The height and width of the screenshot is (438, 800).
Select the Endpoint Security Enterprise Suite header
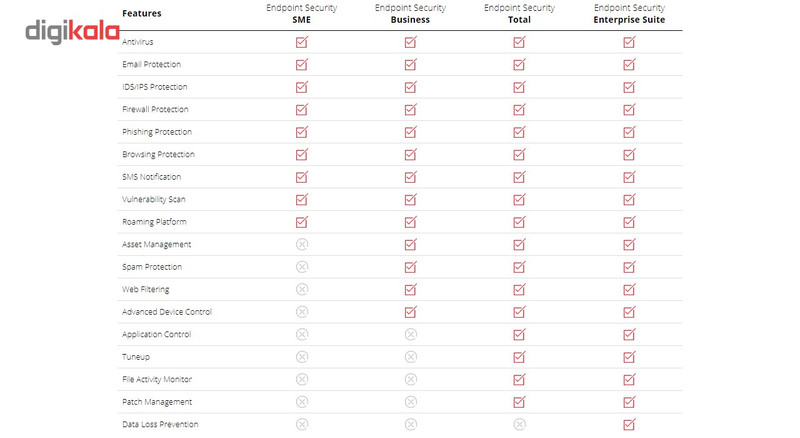pos(629,14)
